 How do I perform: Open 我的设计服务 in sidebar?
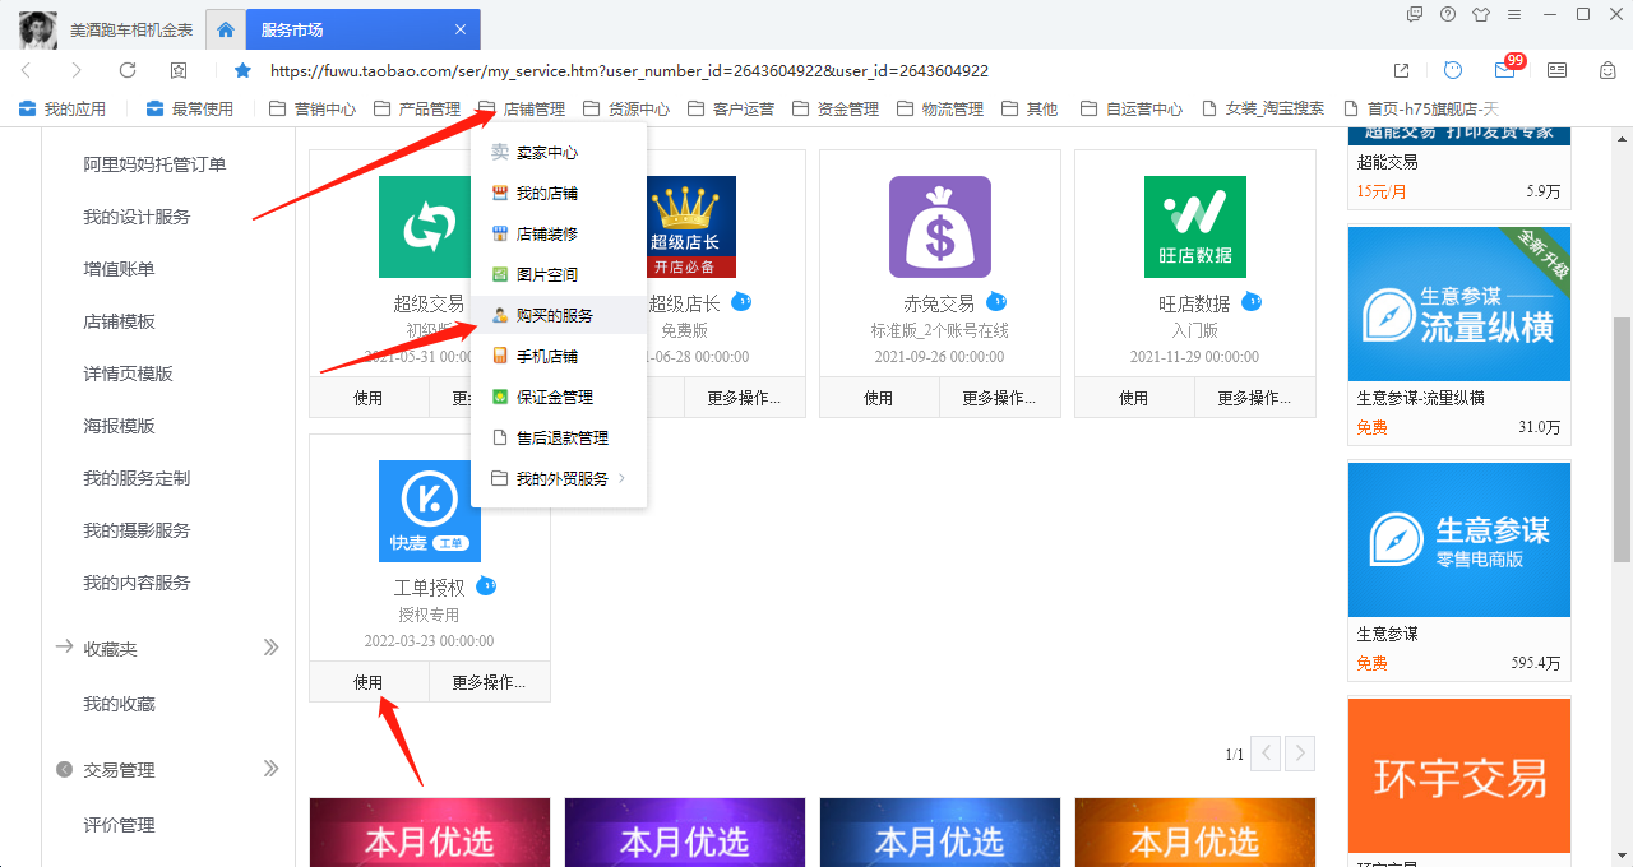[137, 216]
